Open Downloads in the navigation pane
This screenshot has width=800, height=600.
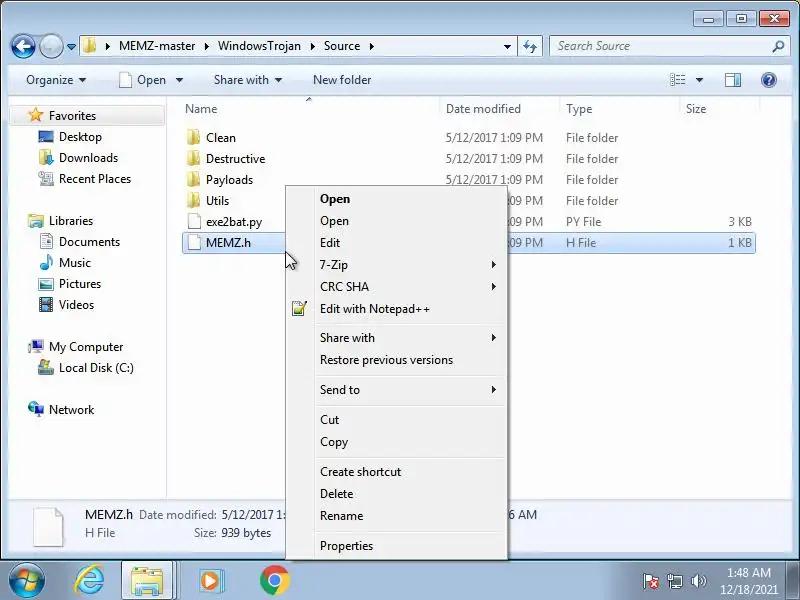[x=88, y=158]
